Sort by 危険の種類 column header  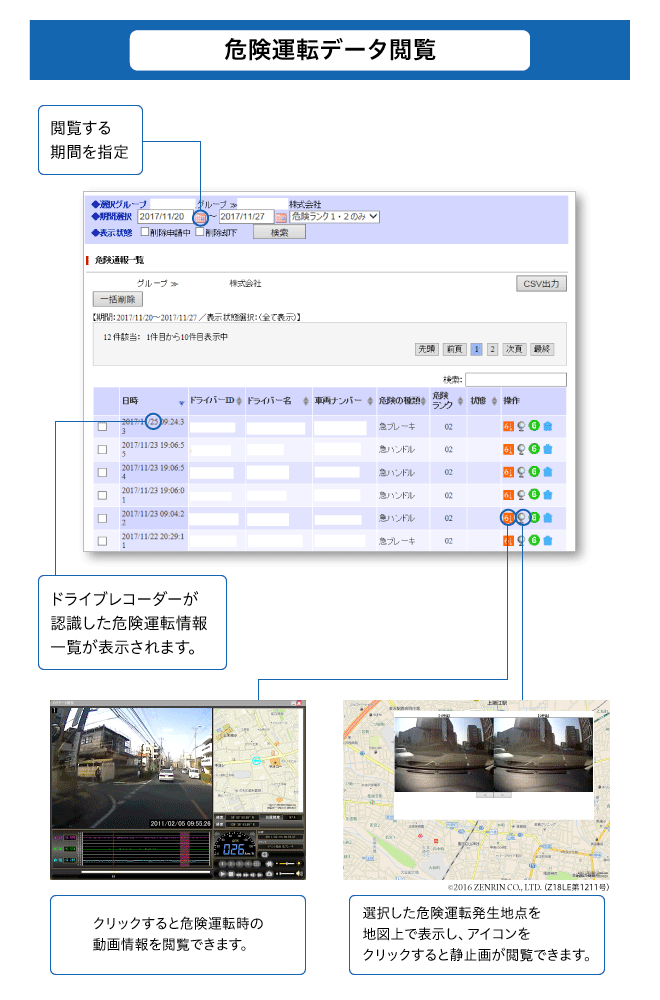coord(403,401)
